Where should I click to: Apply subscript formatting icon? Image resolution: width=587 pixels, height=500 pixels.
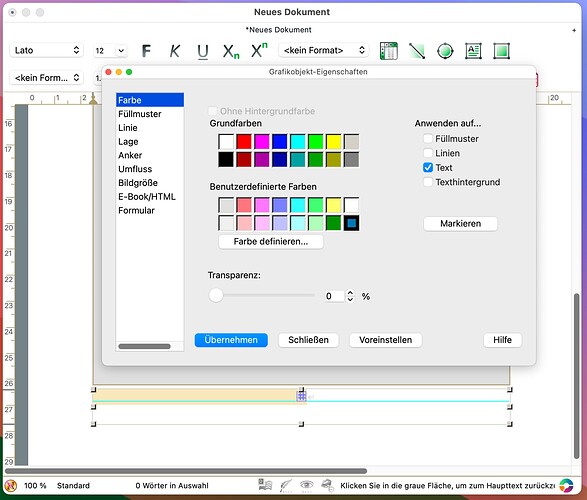click(x=231, y=51)
